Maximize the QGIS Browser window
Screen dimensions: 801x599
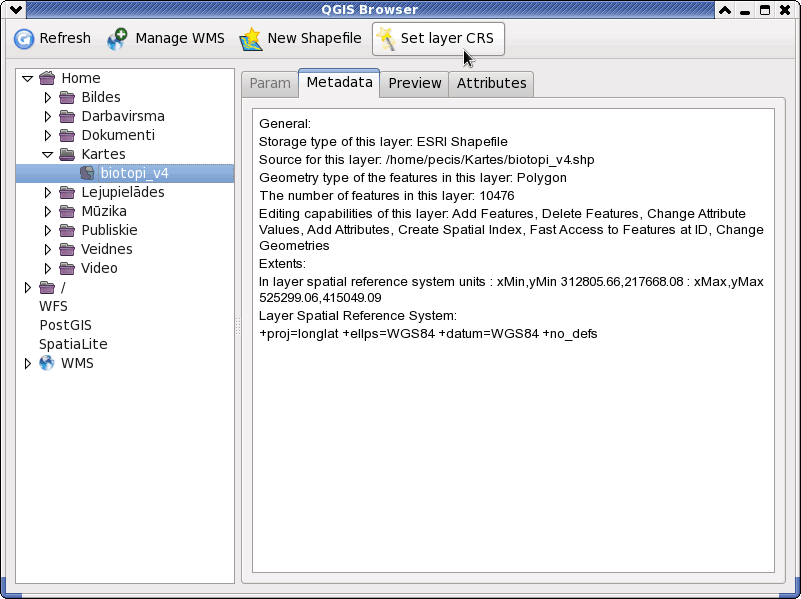click(765, 9)
